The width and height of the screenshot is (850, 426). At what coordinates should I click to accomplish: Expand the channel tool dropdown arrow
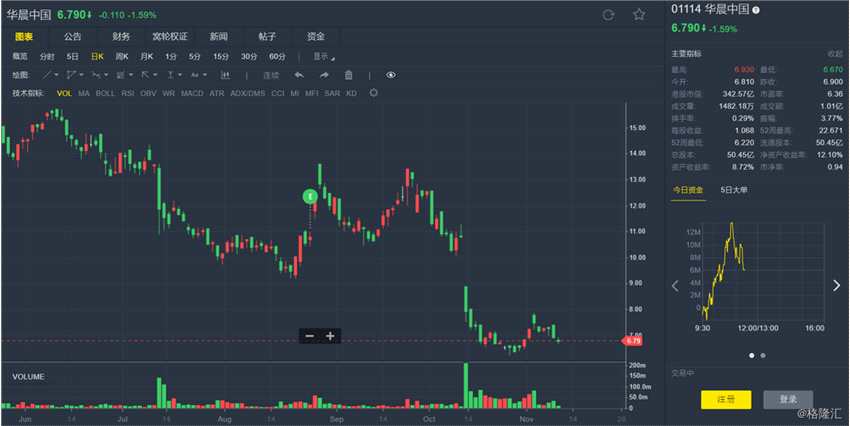click(81, 75)
